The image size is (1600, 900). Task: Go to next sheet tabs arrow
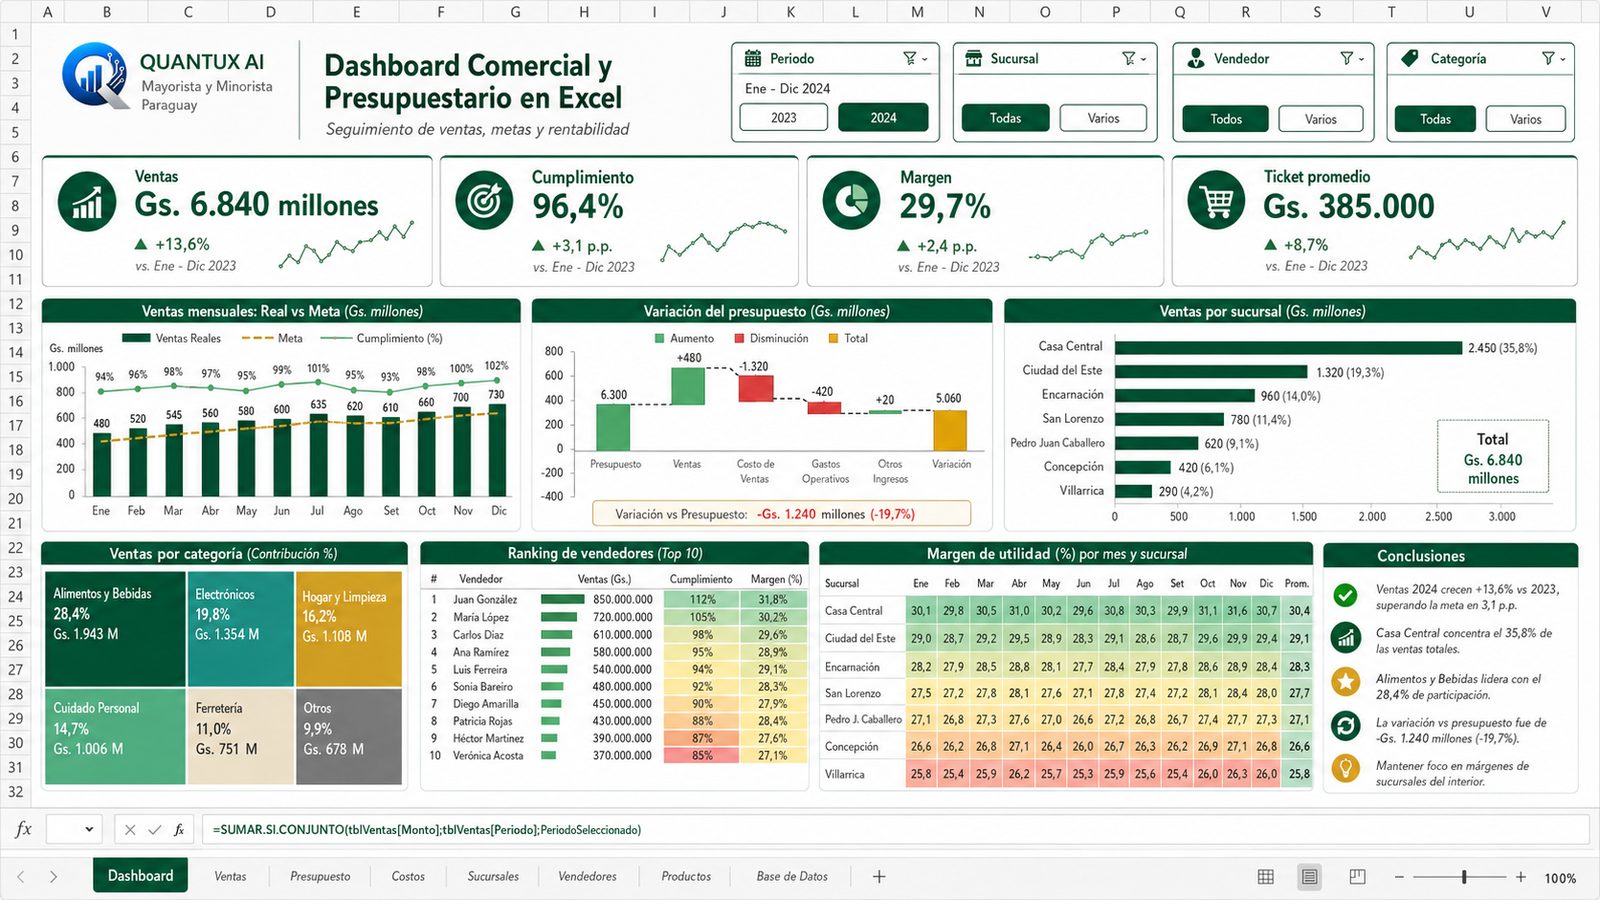click(53, 876)
